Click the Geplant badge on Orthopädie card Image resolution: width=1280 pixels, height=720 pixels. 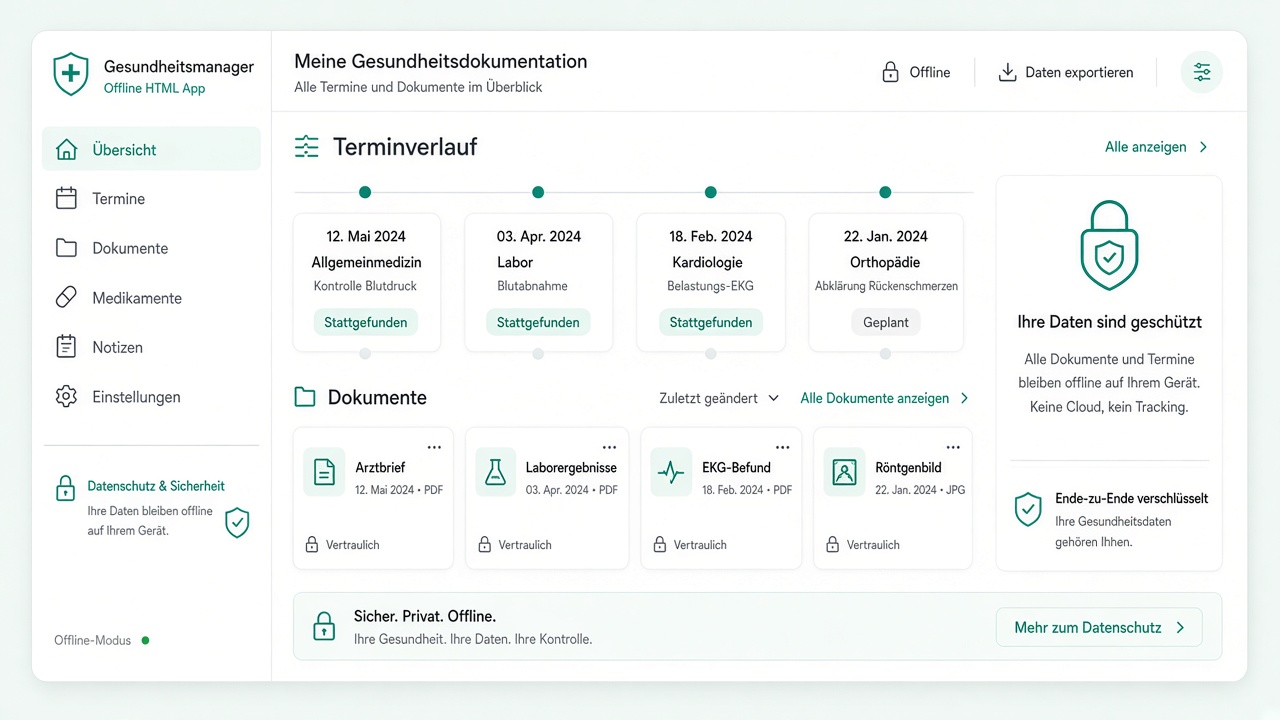tap(886, 322)
